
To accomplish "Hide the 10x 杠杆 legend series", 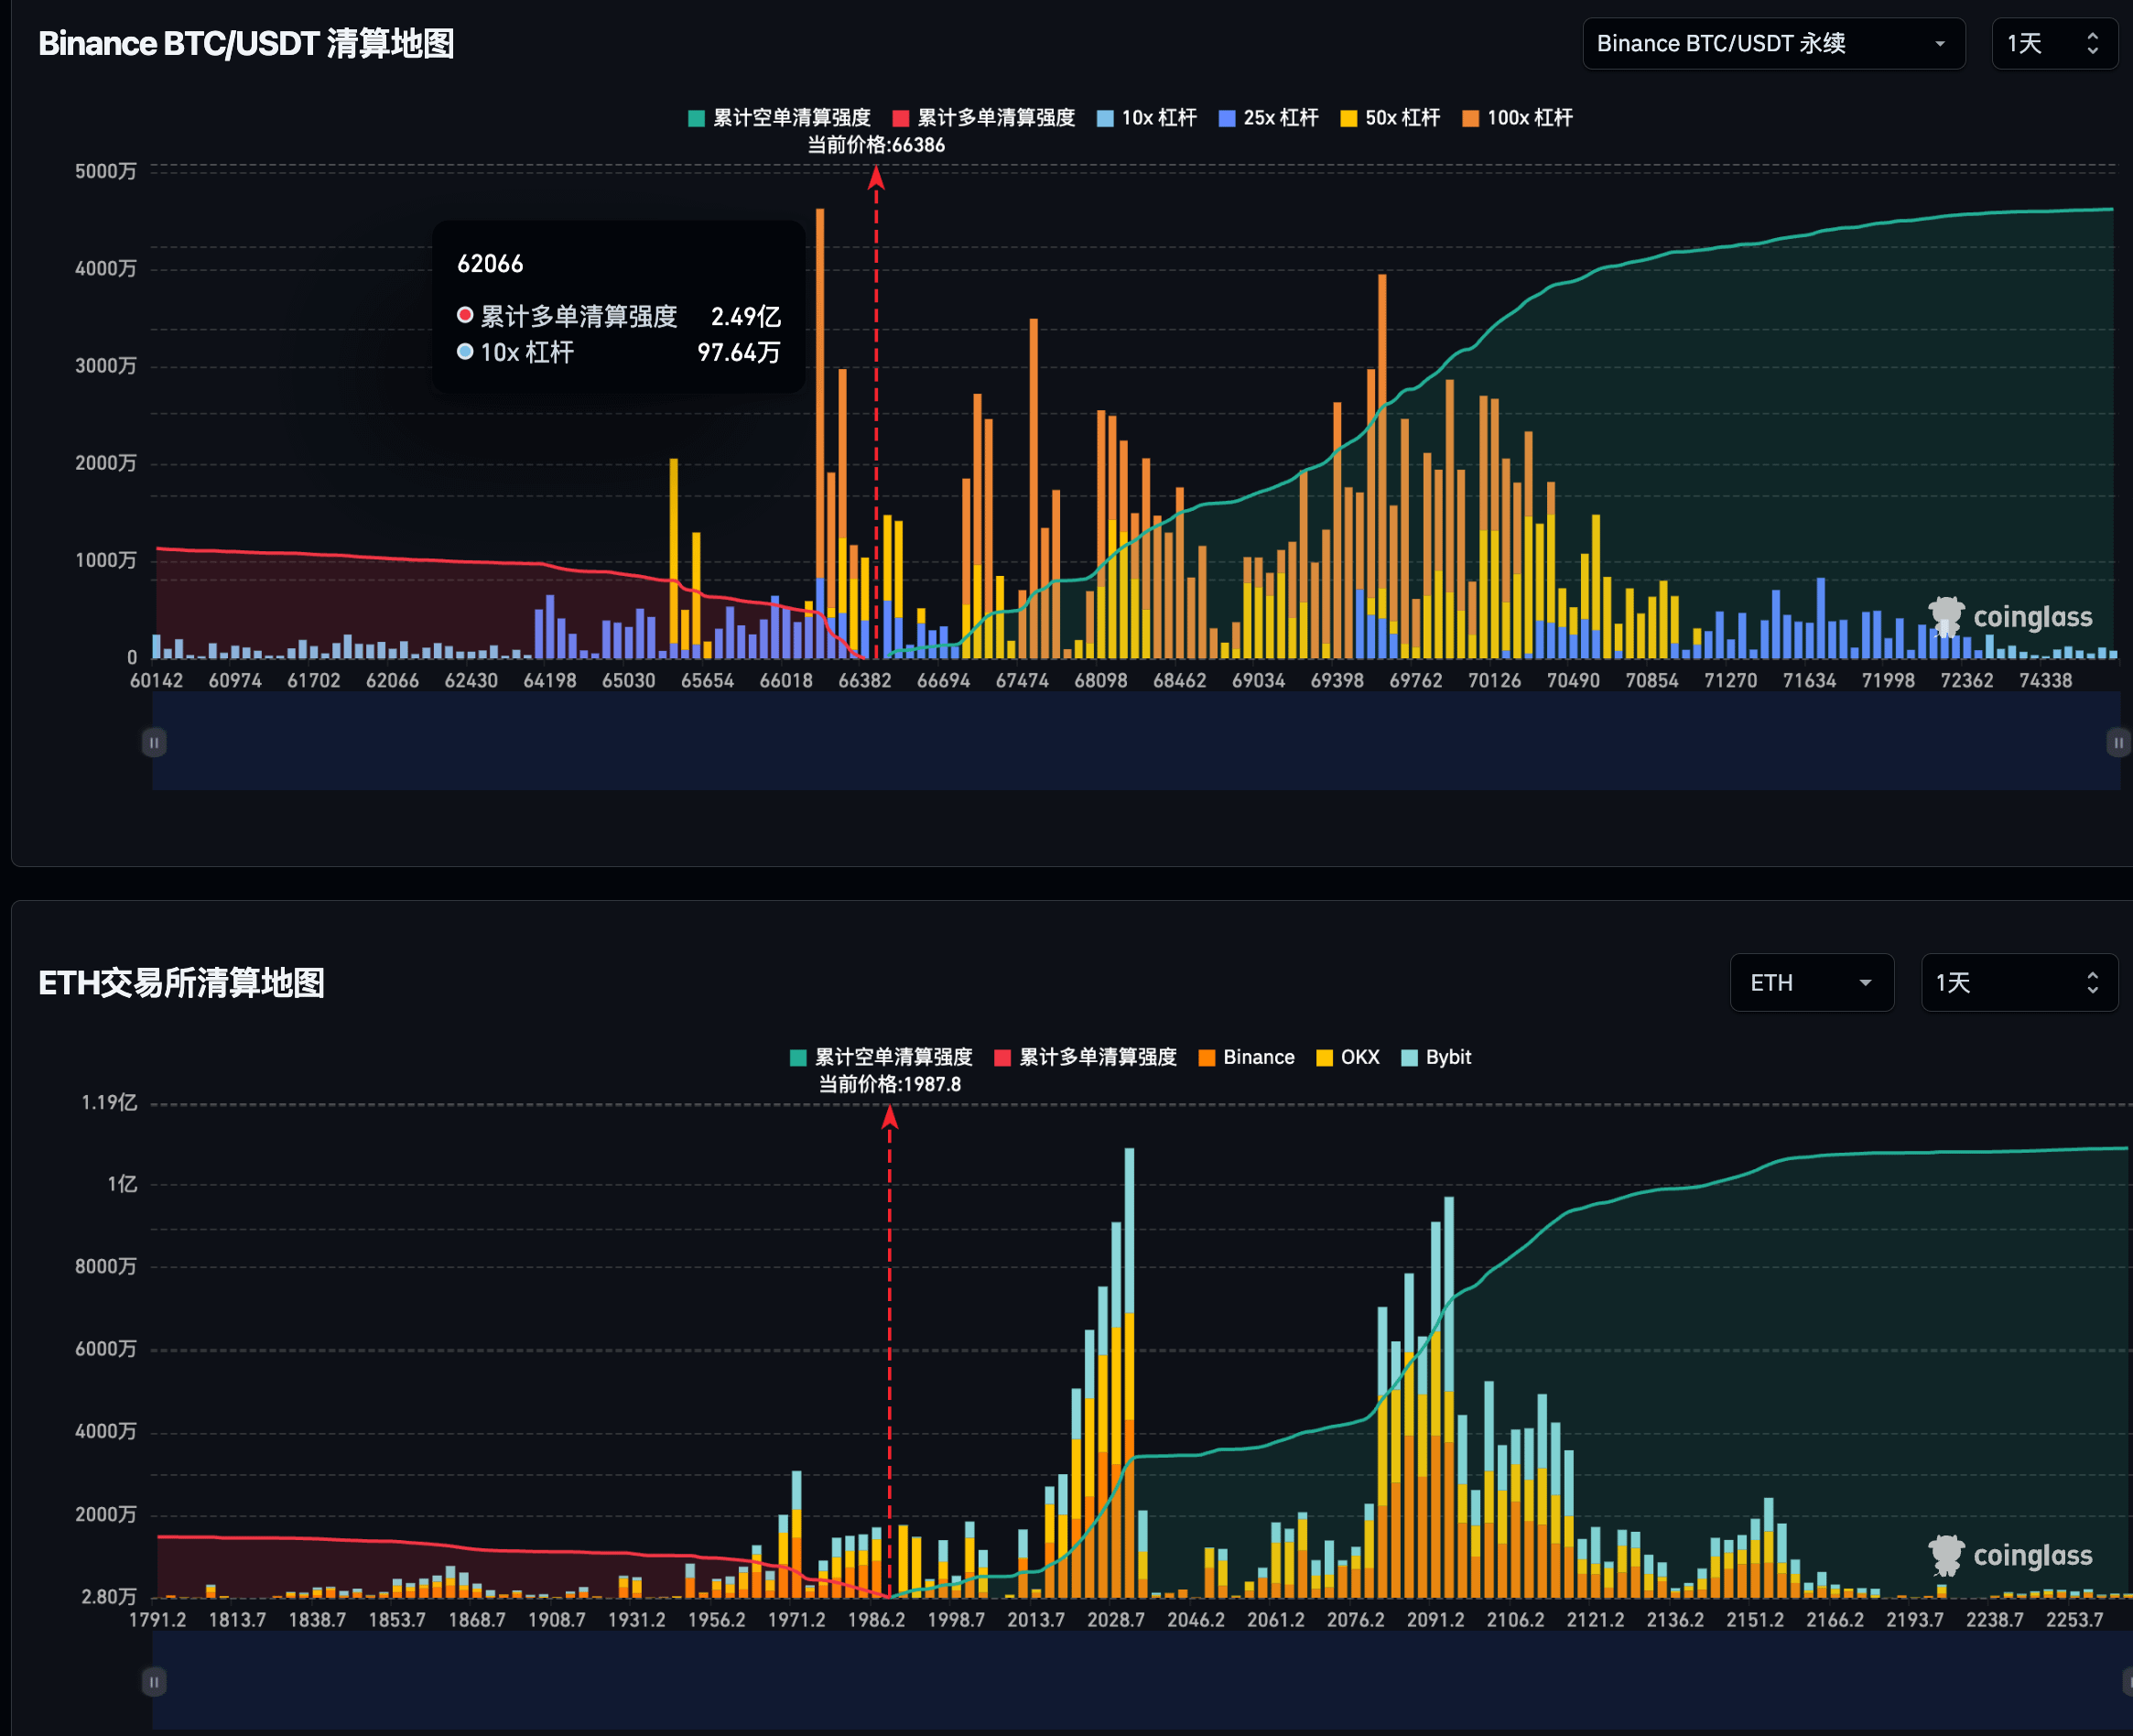I will (1147, 118).
